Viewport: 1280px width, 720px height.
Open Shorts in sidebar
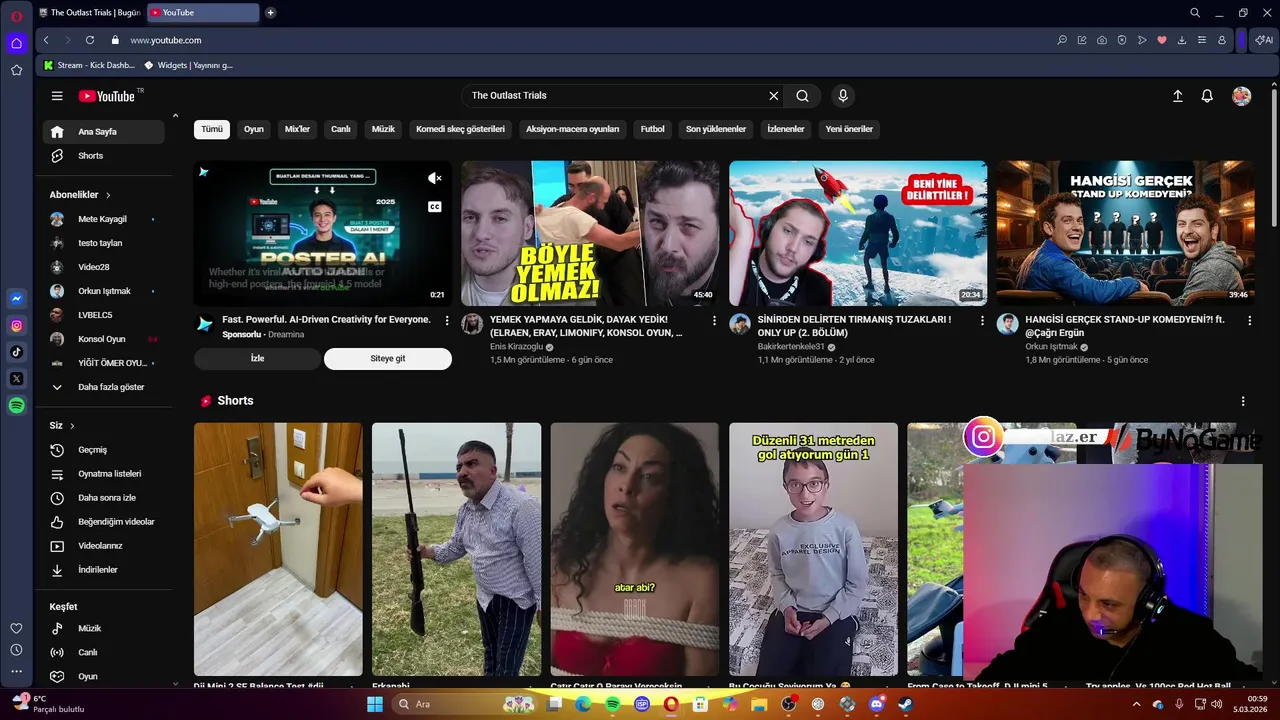[103, 156]
